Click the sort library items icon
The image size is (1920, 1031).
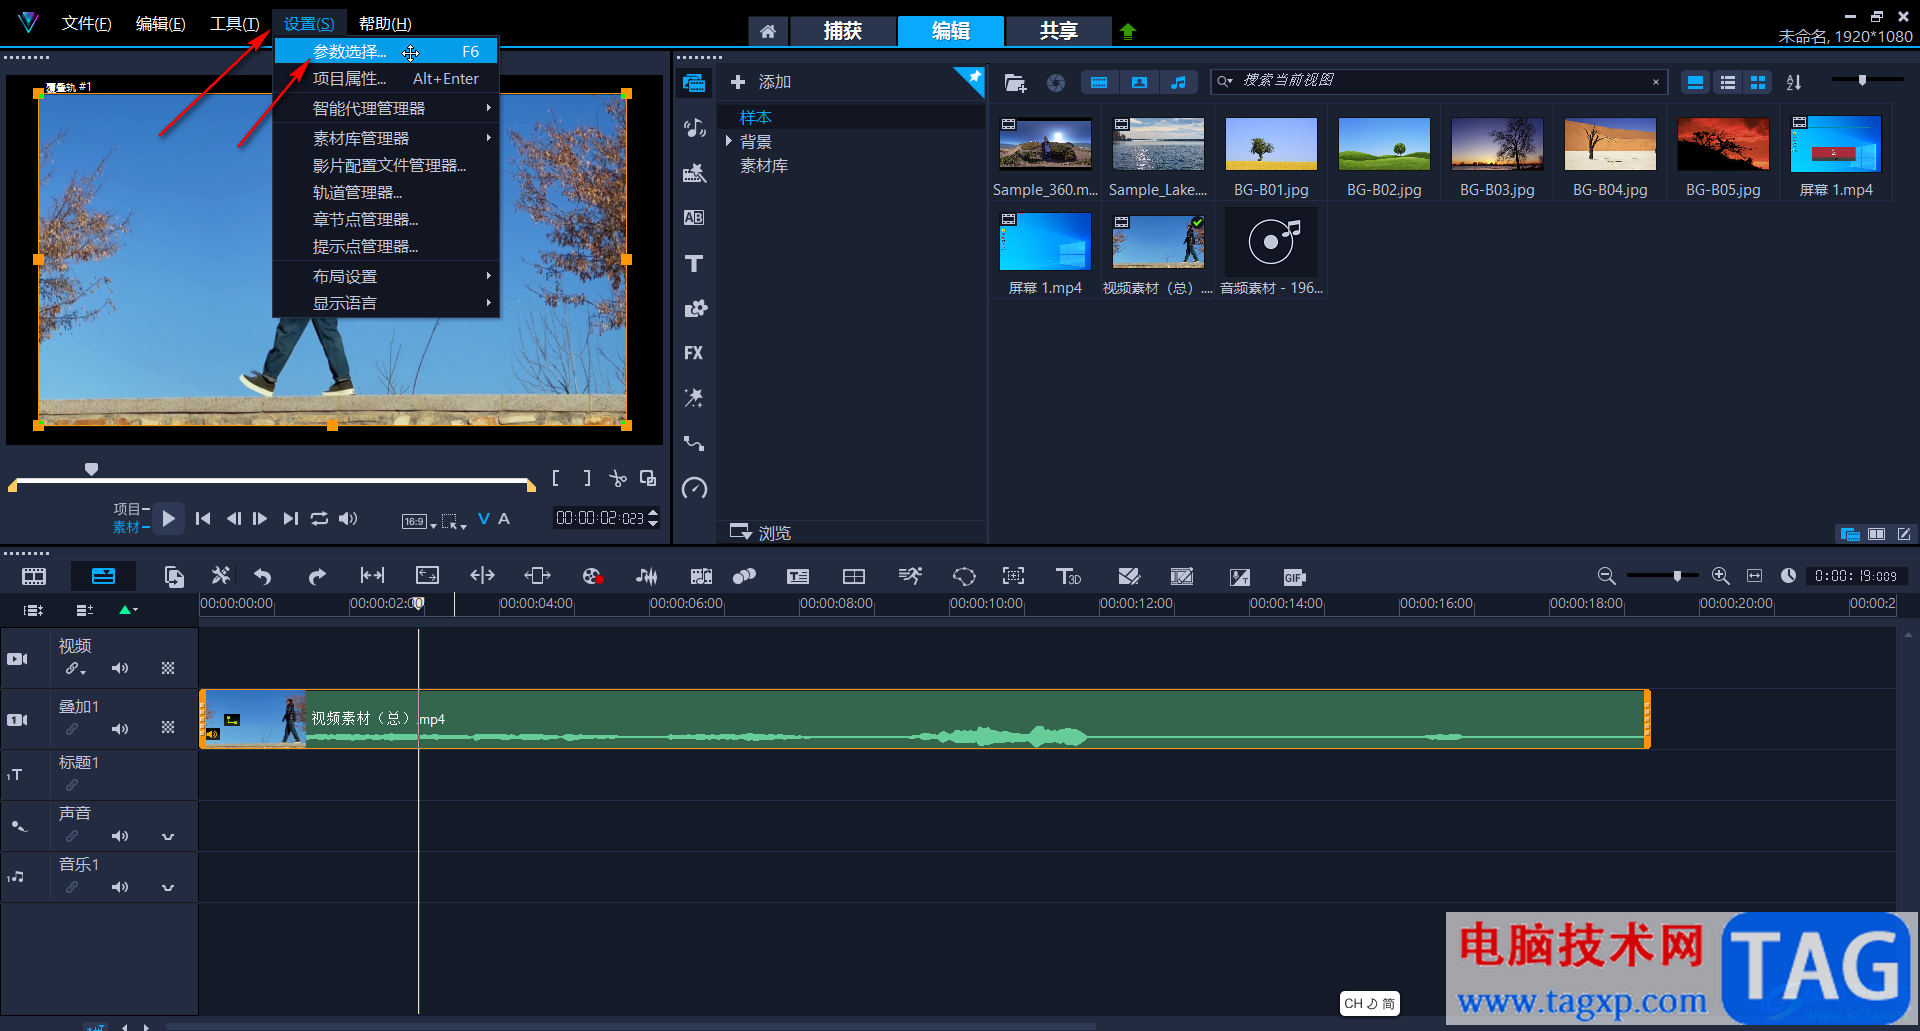click(1794, 82)
